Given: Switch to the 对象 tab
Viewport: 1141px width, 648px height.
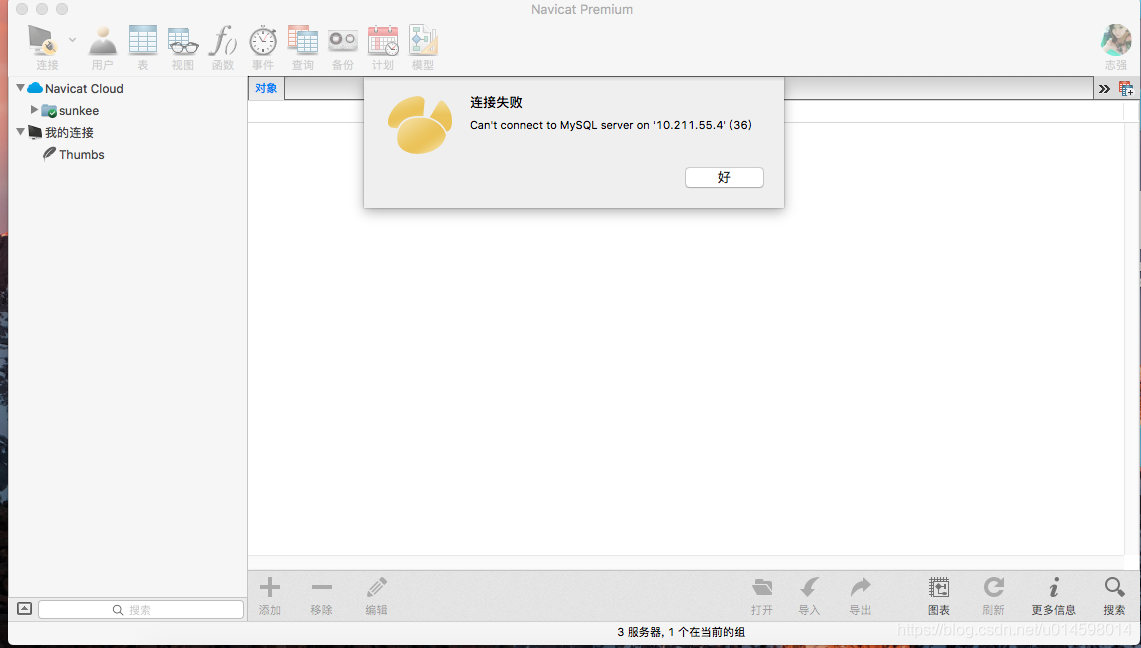Looking at the screenshot, I should click(266, 89).
